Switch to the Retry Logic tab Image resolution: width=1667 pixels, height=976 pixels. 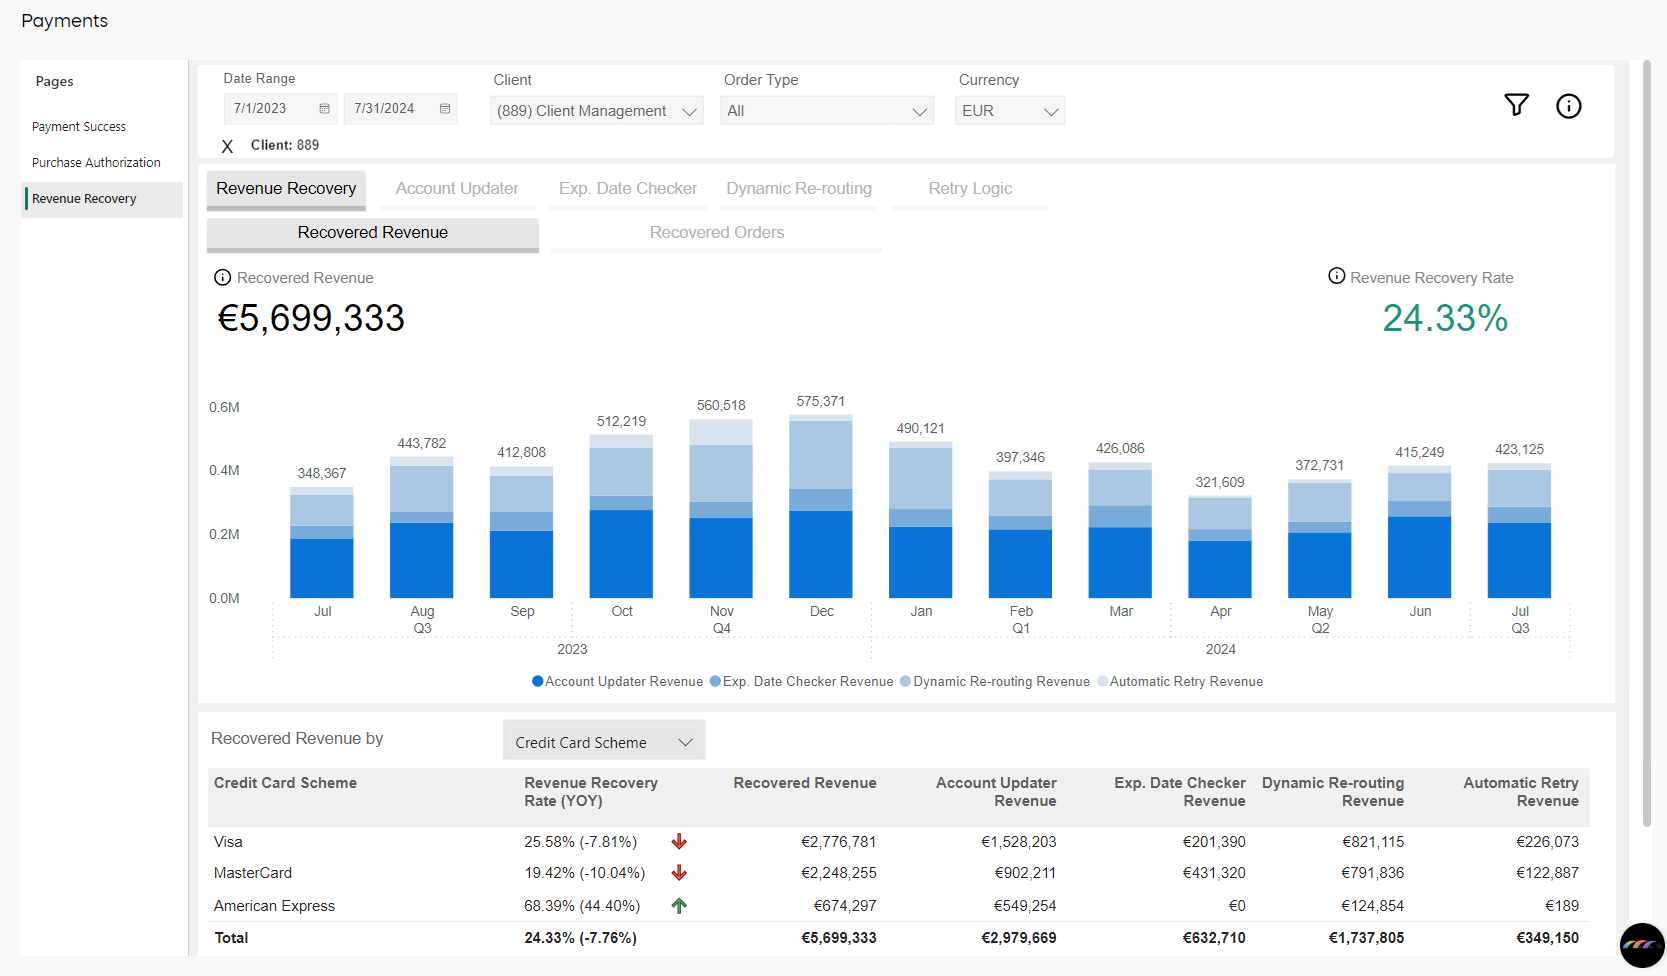click(970, 188)
